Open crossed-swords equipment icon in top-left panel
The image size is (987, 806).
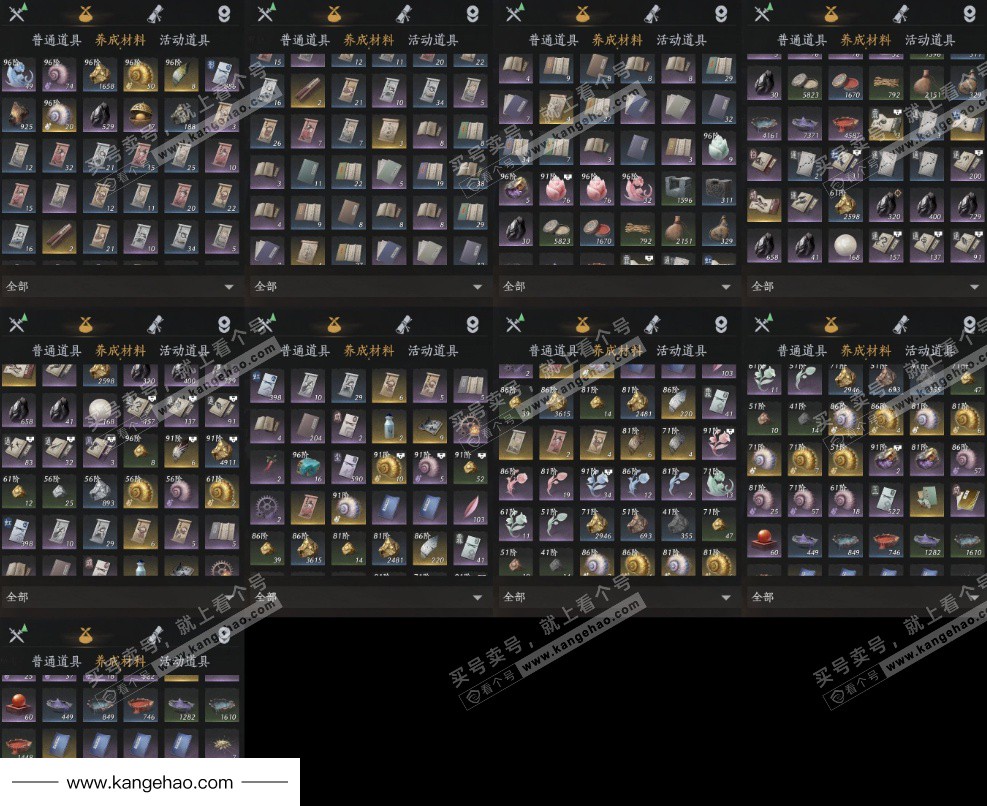(x=17, y=13)
